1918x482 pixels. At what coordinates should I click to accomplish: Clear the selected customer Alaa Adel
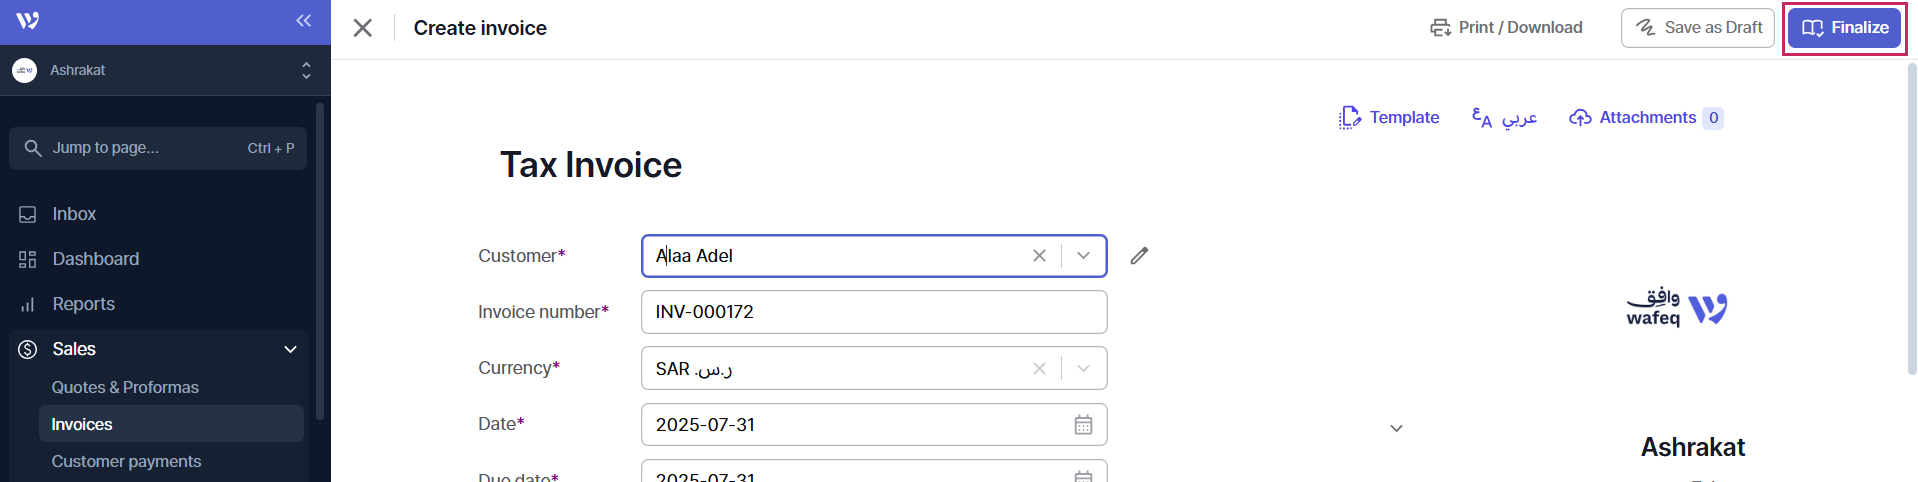tap(1039, 256)
